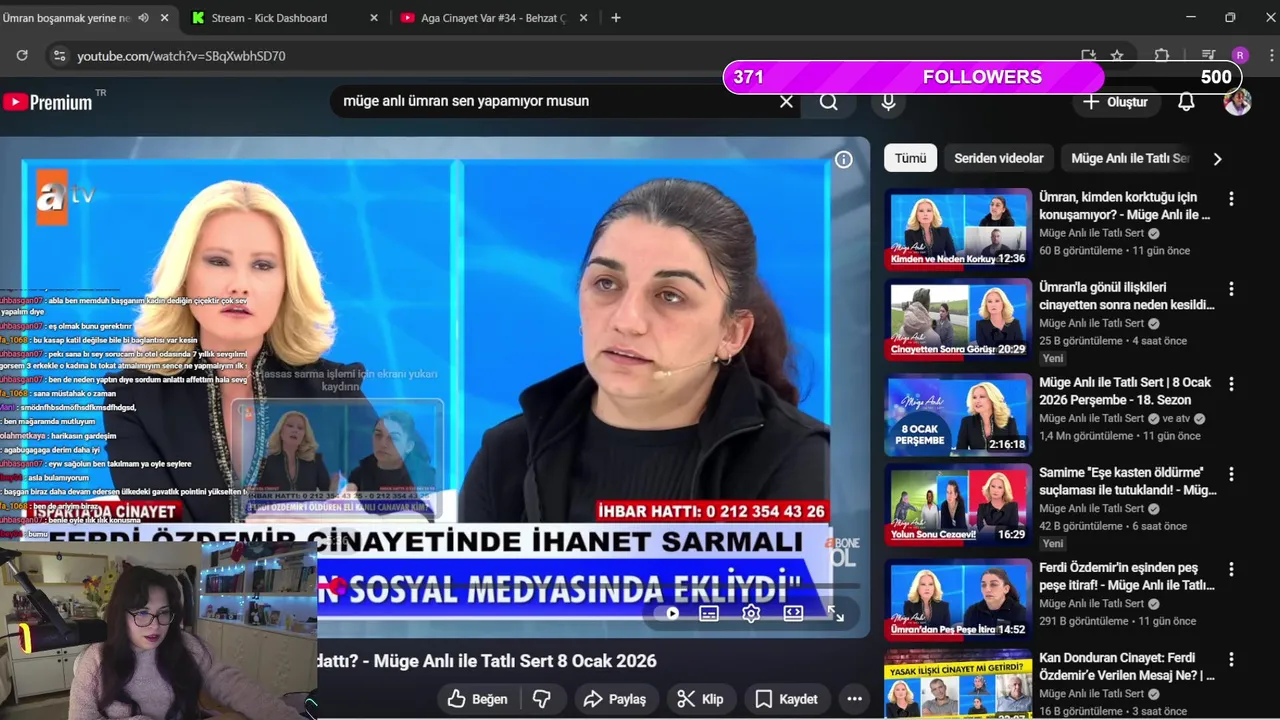Create a clip with Klip button
Image resolution: width=1280 pixels, height=720 pixels.
tap(700, 699)
